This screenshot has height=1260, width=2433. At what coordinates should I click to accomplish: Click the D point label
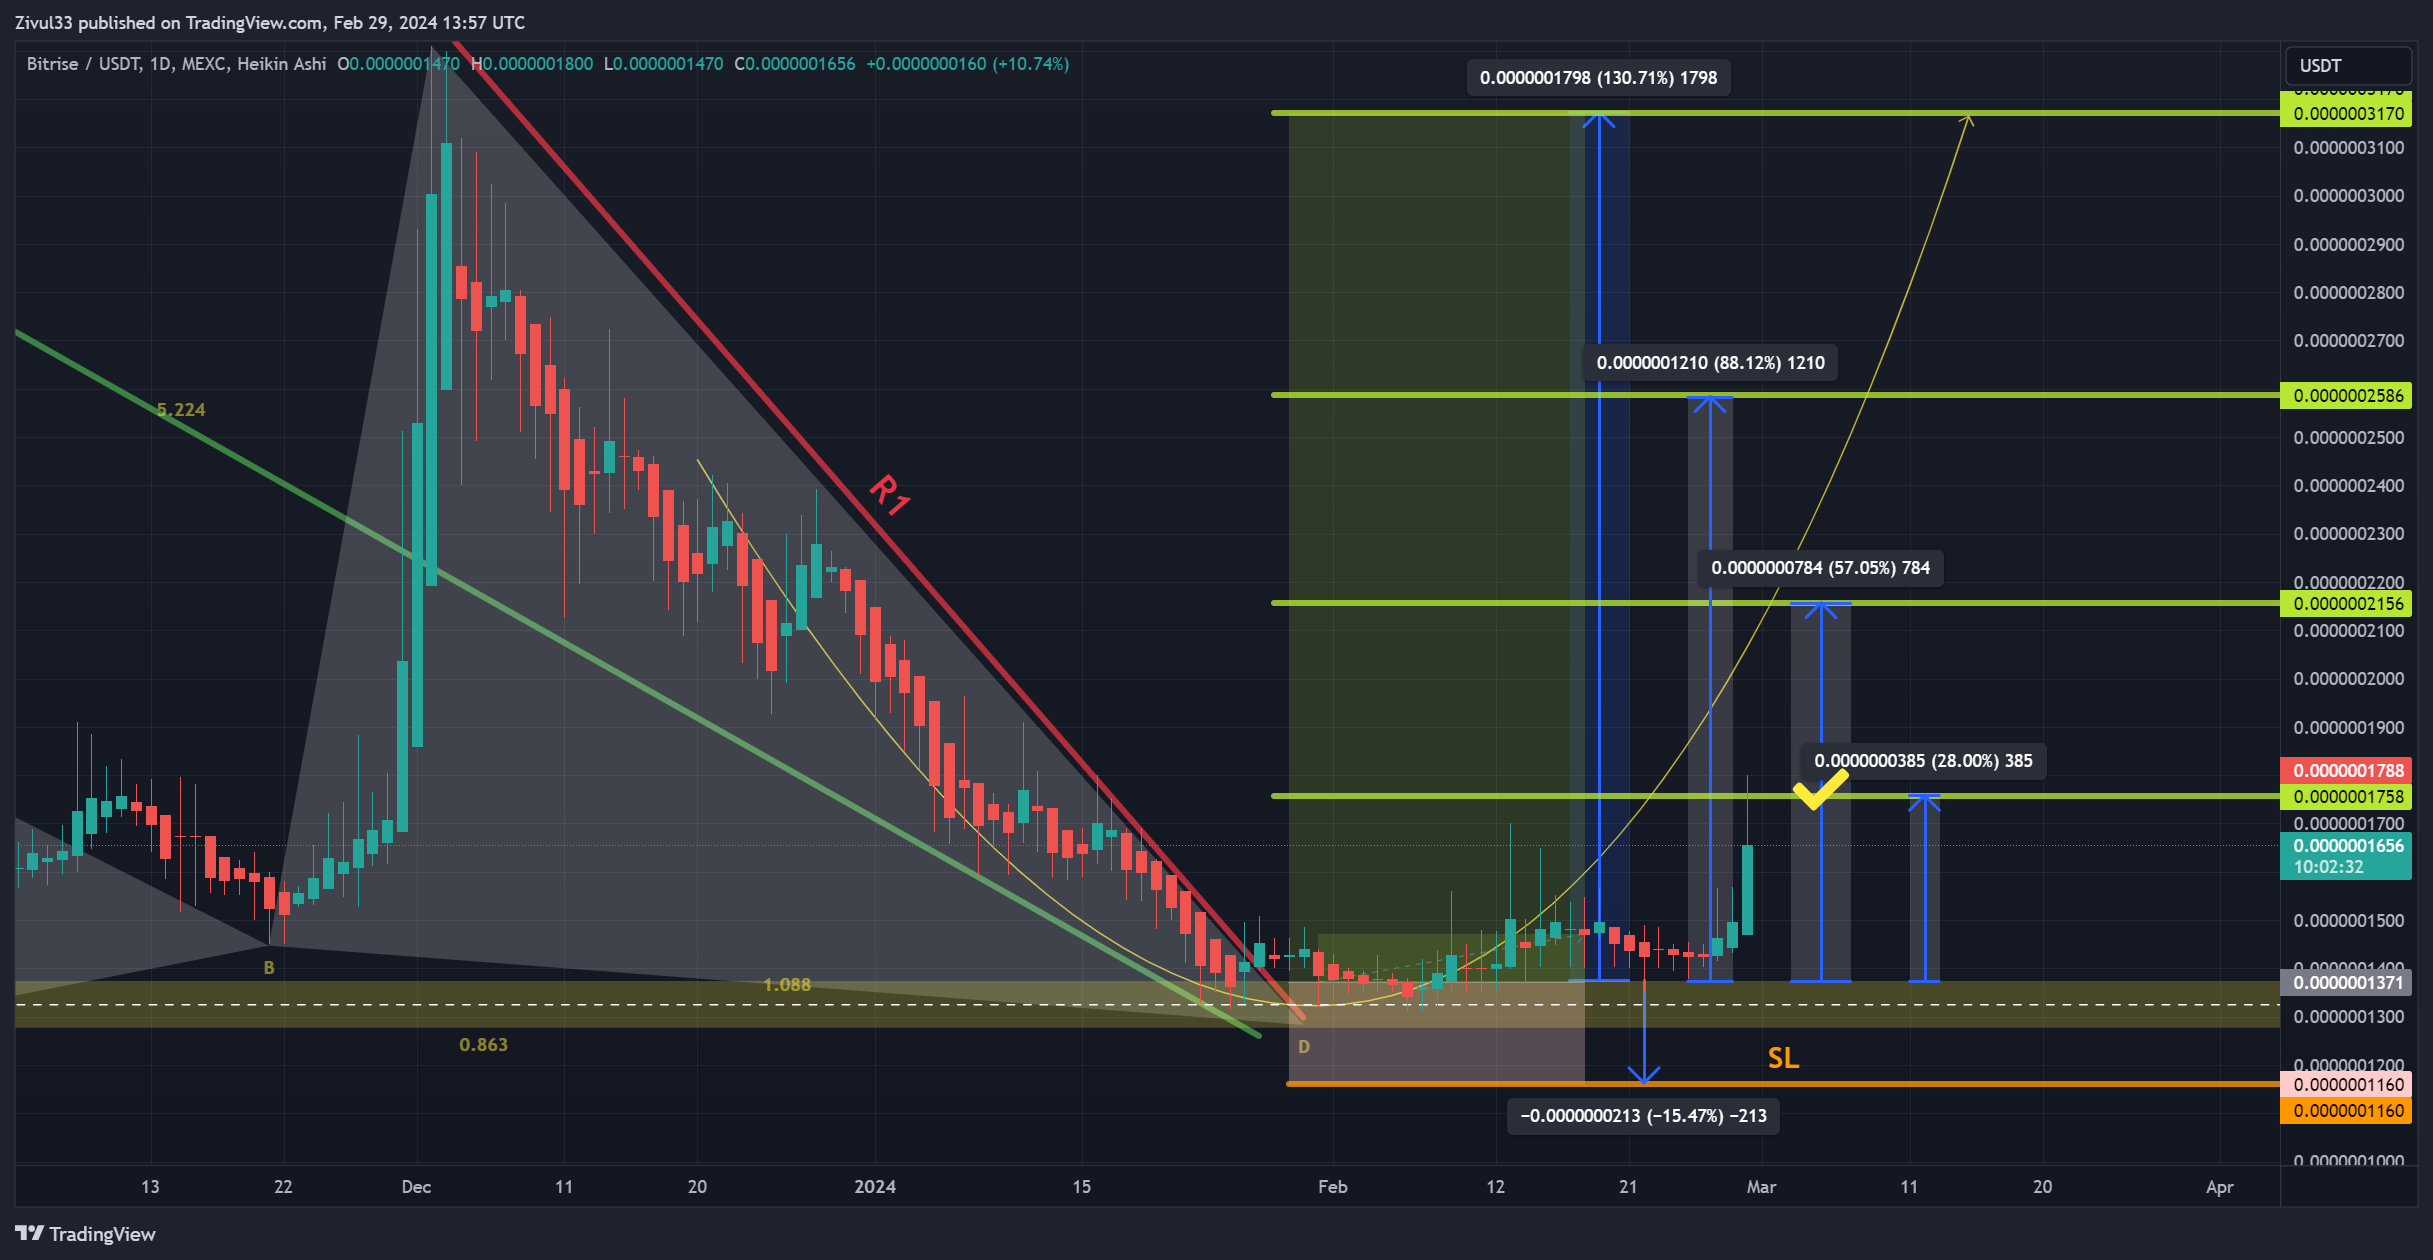[x=1303, y=1047]
